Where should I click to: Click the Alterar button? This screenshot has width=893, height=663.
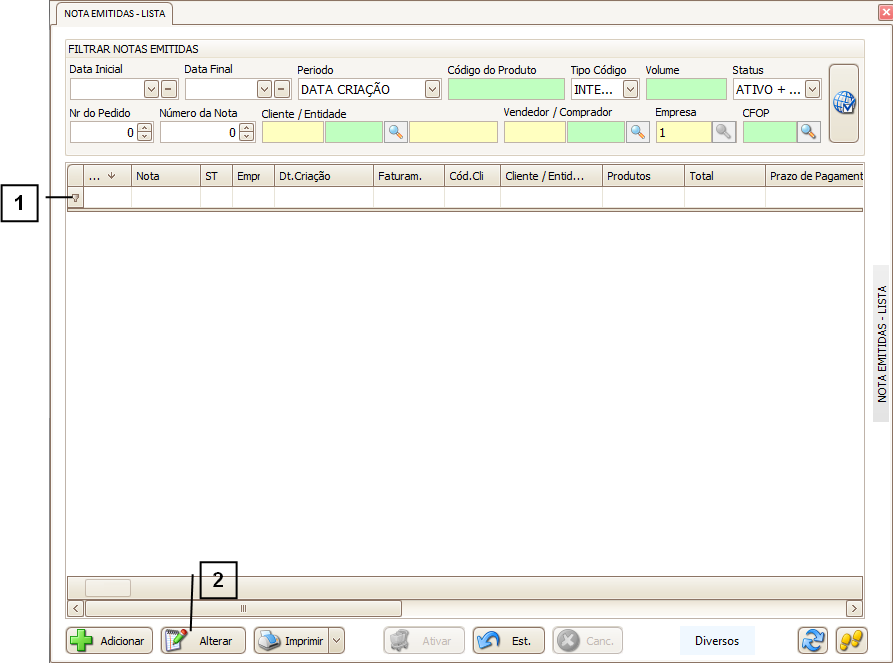(203, 641)
